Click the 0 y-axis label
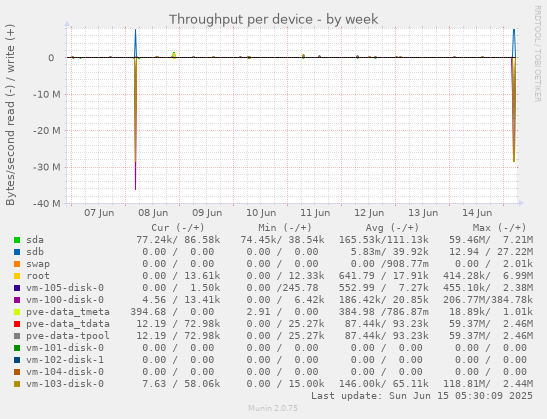The height and width of the screenshot is (419, 547). click(x=51, y=58)
